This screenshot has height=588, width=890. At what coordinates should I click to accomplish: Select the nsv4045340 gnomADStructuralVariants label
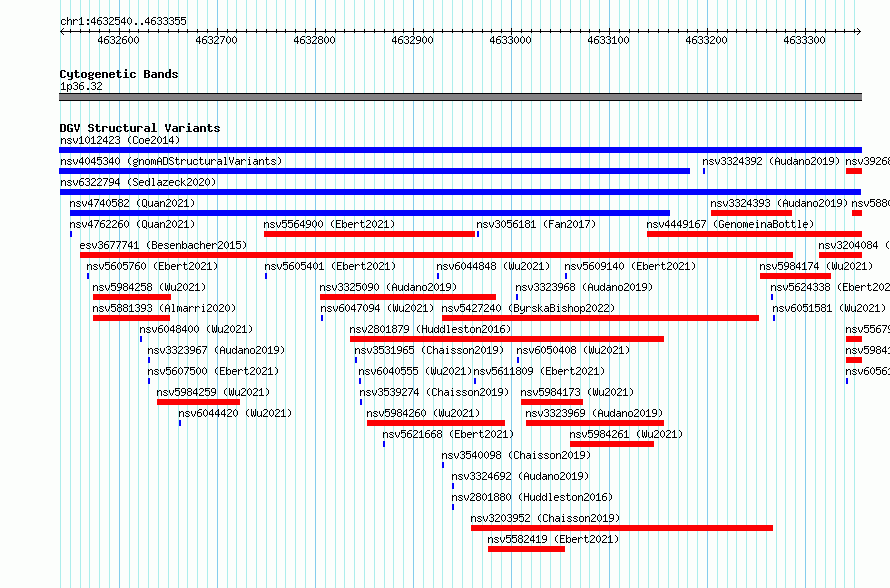[x=171, y=161]
